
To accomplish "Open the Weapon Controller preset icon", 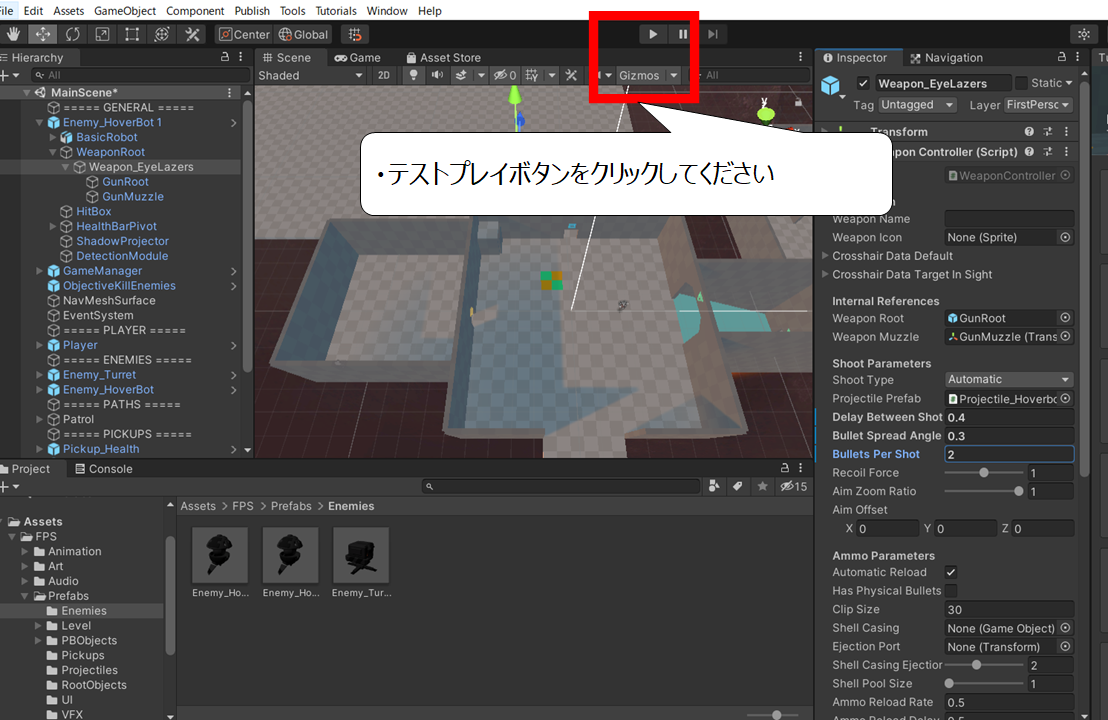I will [1048, 151].
